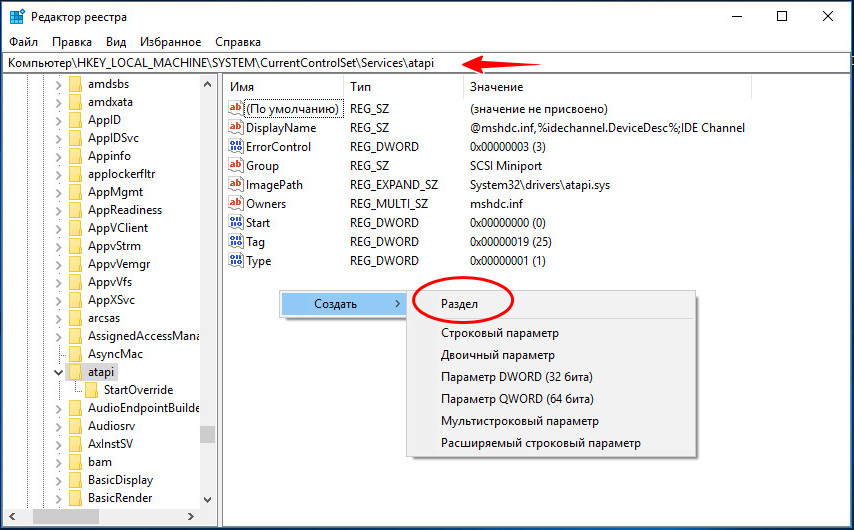854x530 pixels.
Task: Click the BasicDisplay folder icon
Action: pyautogui.click(x=76, y=480)
